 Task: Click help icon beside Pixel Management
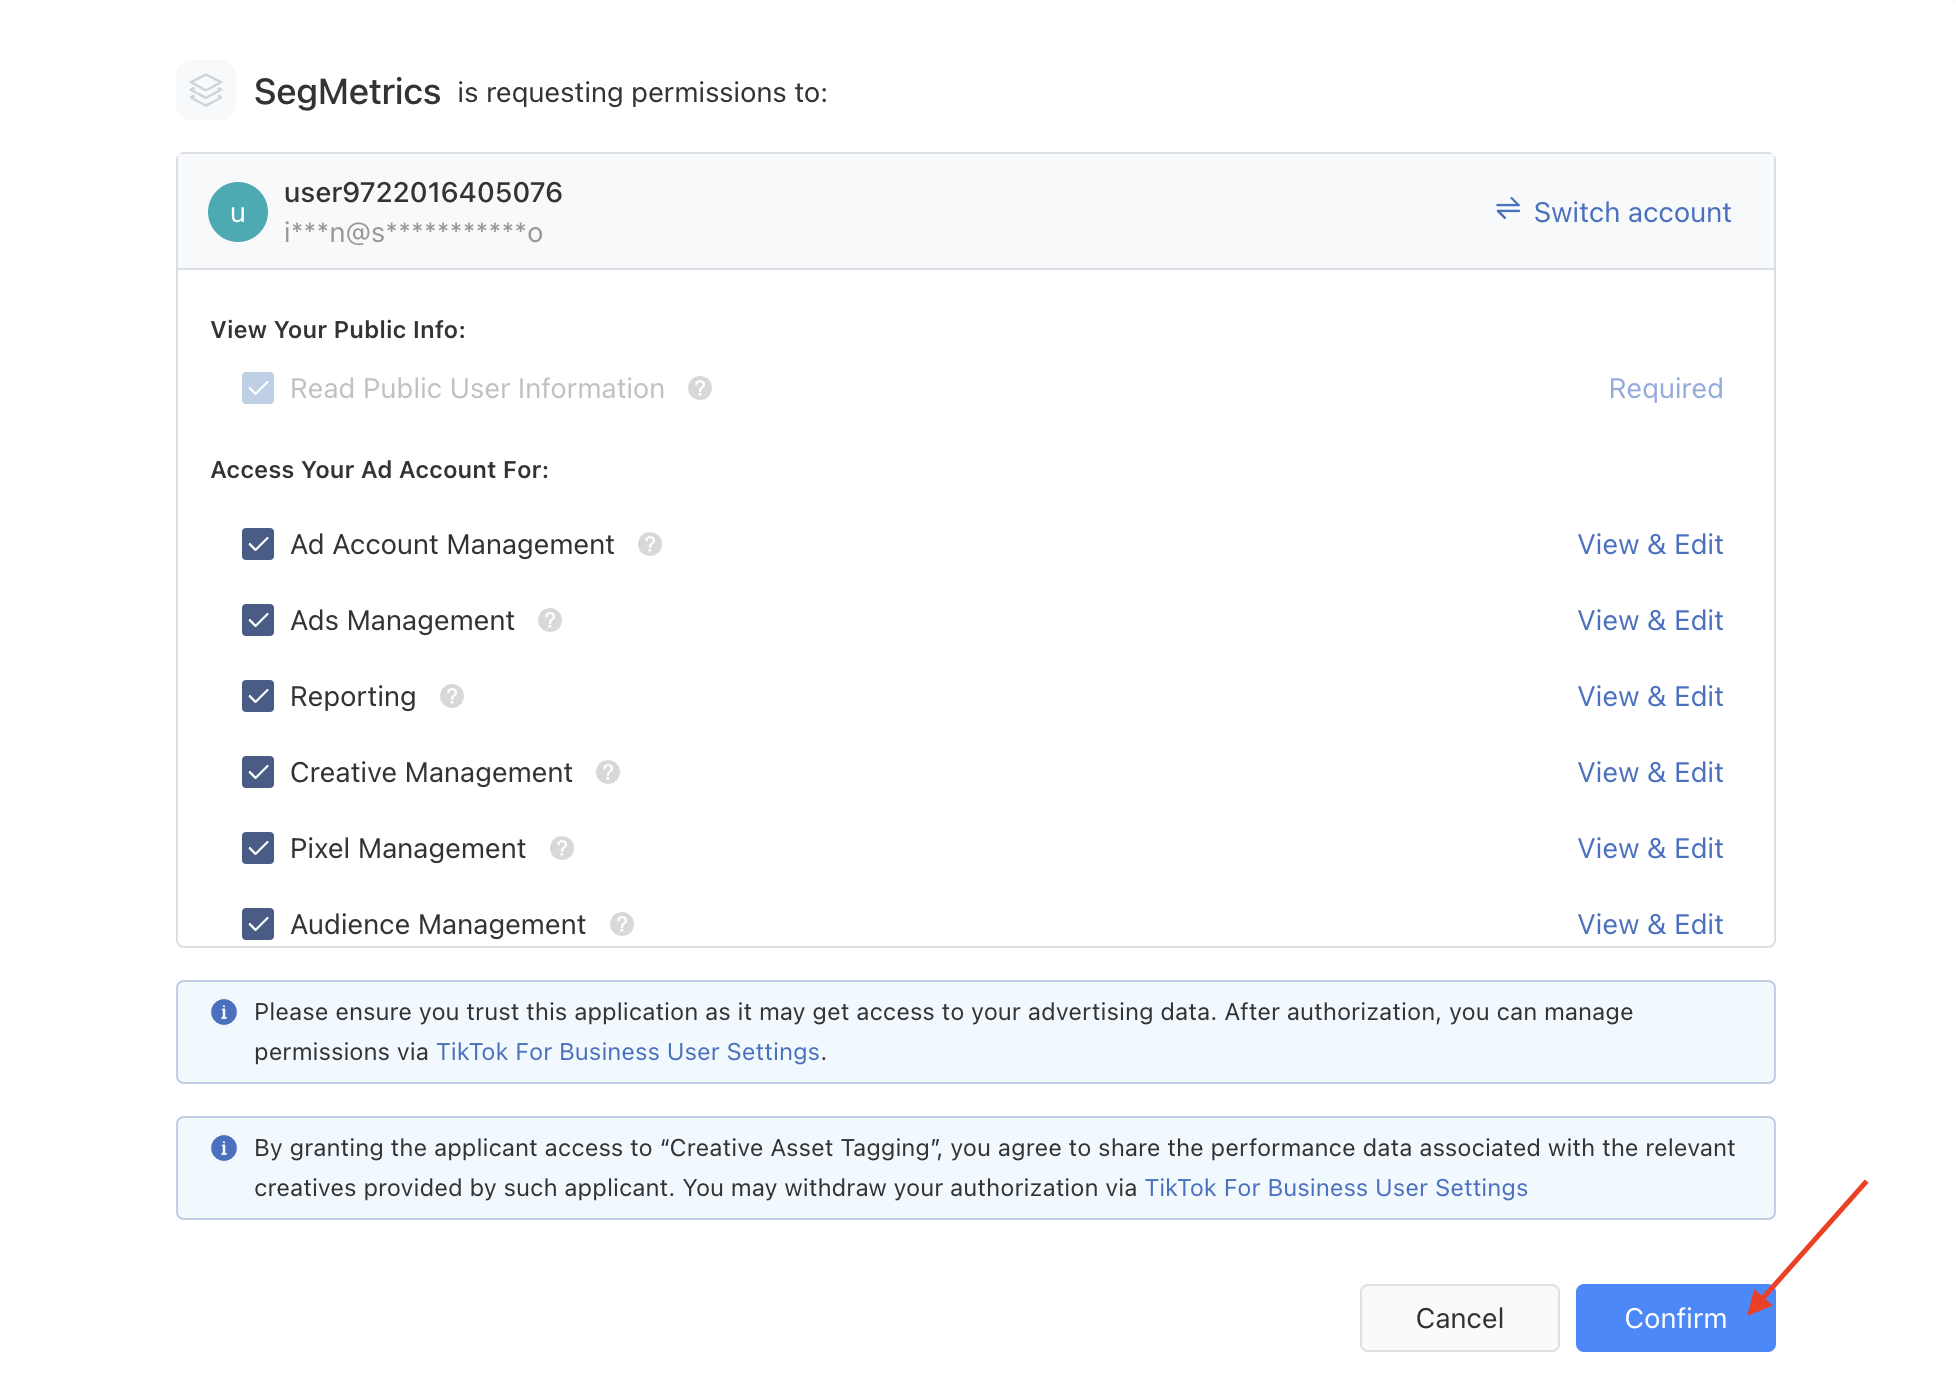(562, 848)
